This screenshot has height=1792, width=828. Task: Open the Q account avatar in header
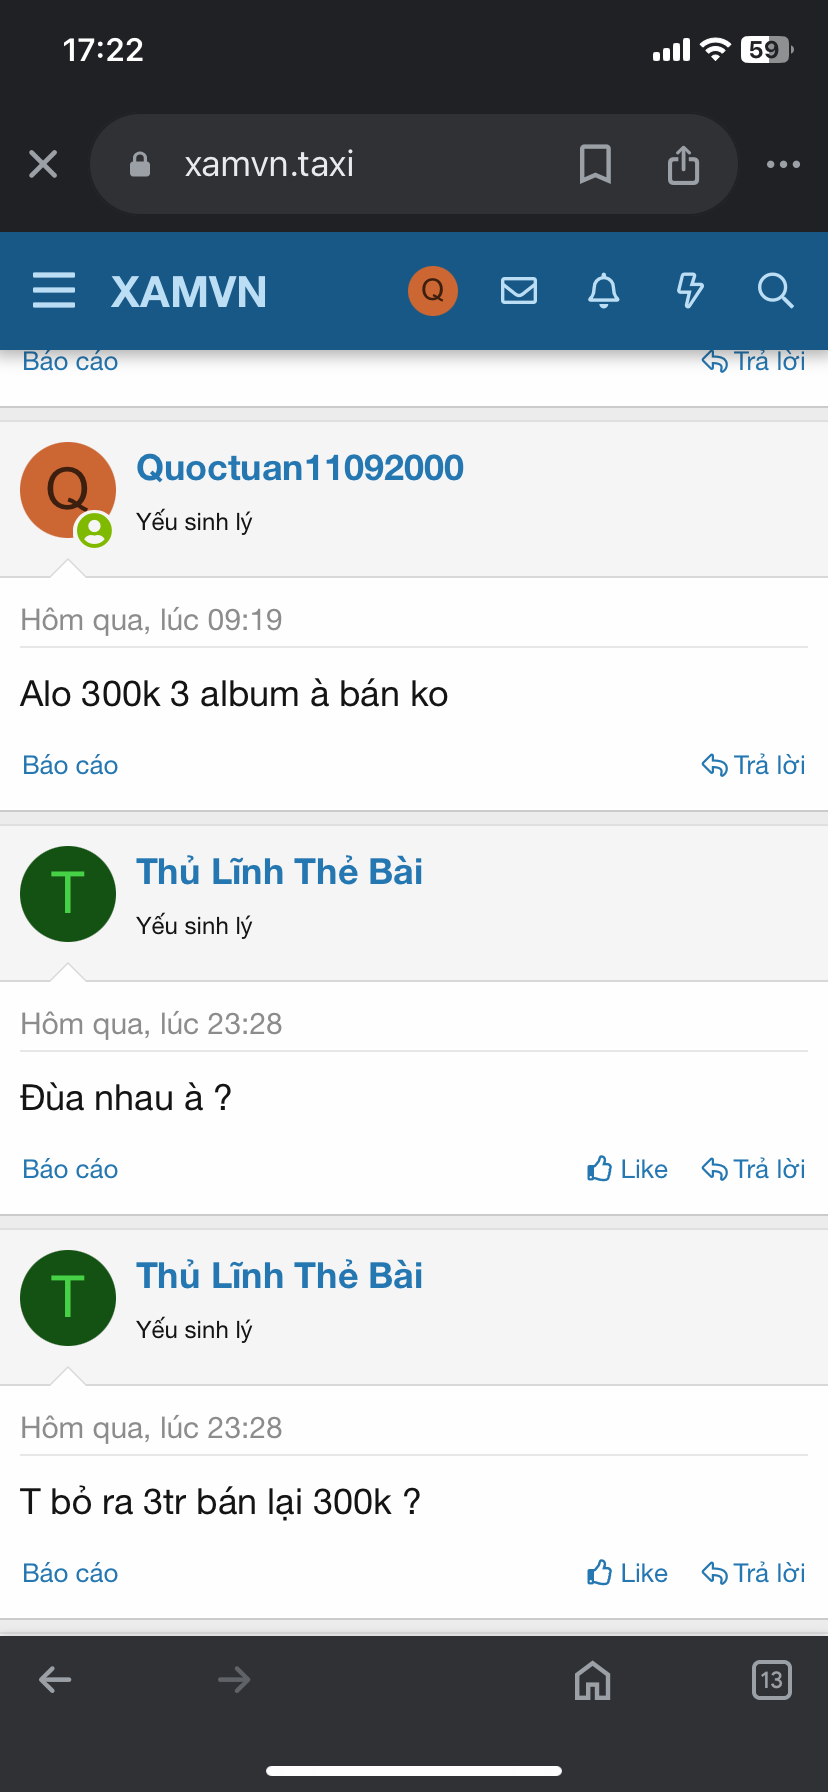point(433,291)
